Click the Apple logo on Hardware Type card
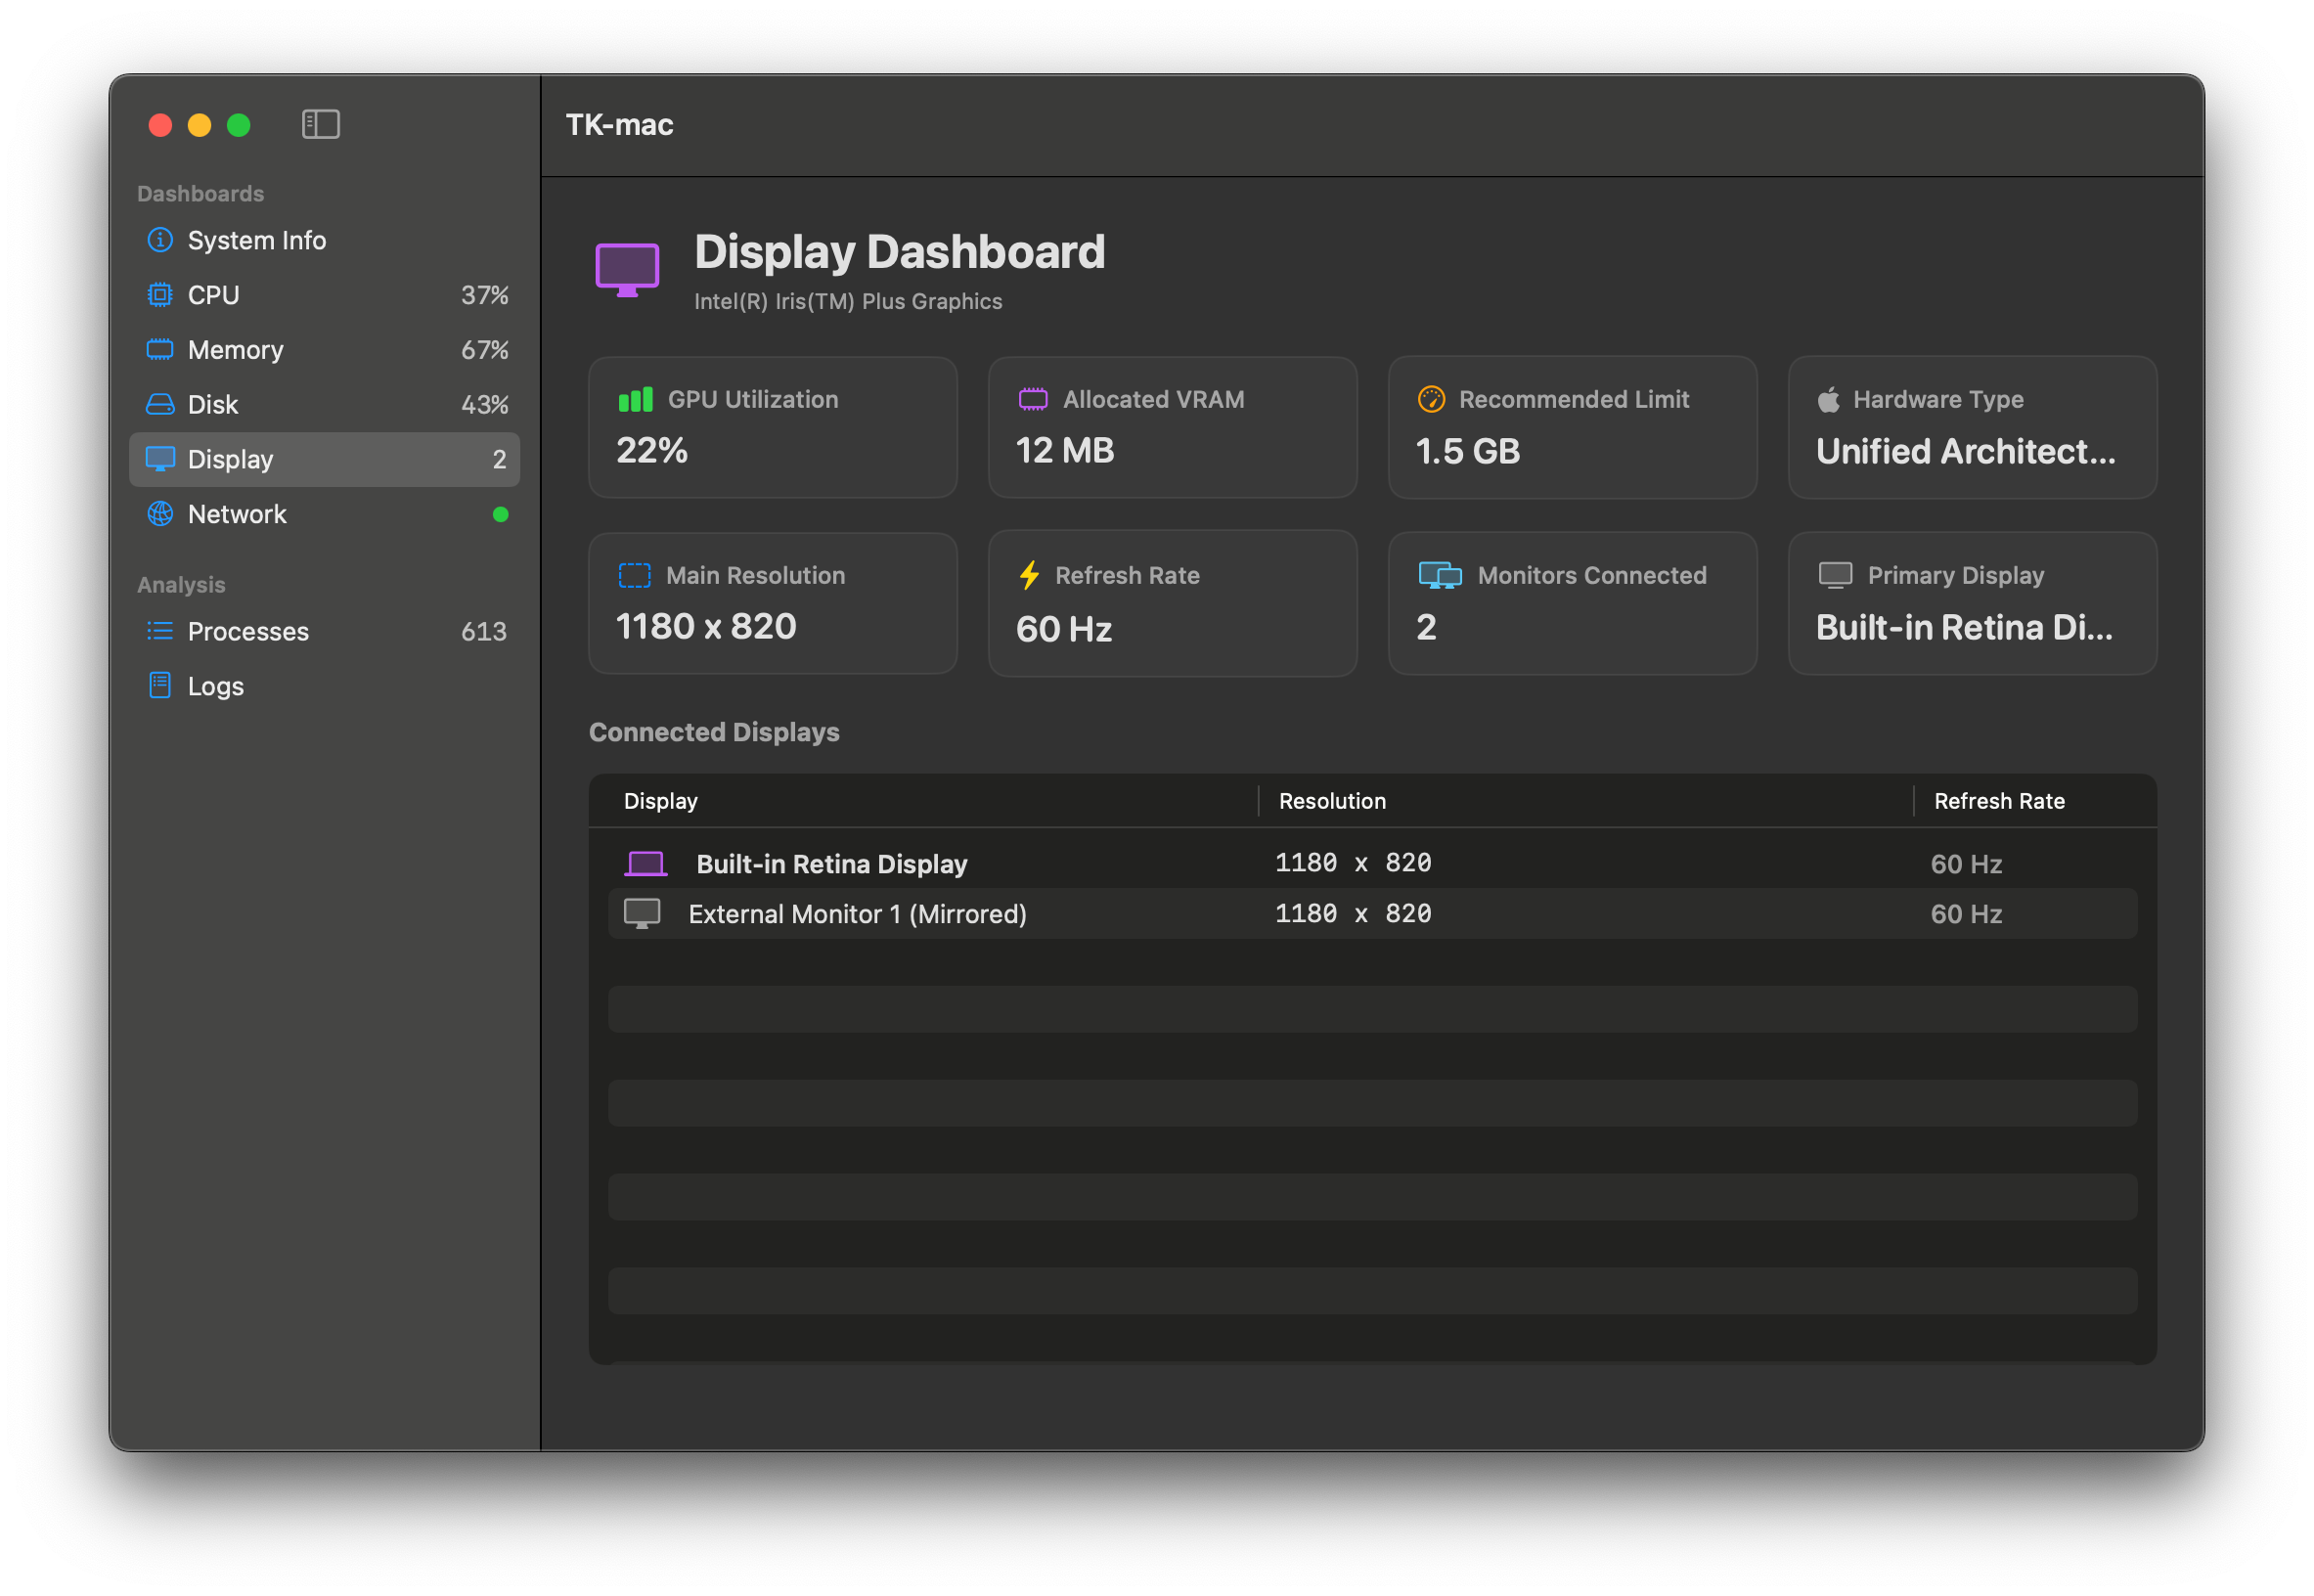The width and height of the screenshot is (2314, 1596). point(1829,399)
